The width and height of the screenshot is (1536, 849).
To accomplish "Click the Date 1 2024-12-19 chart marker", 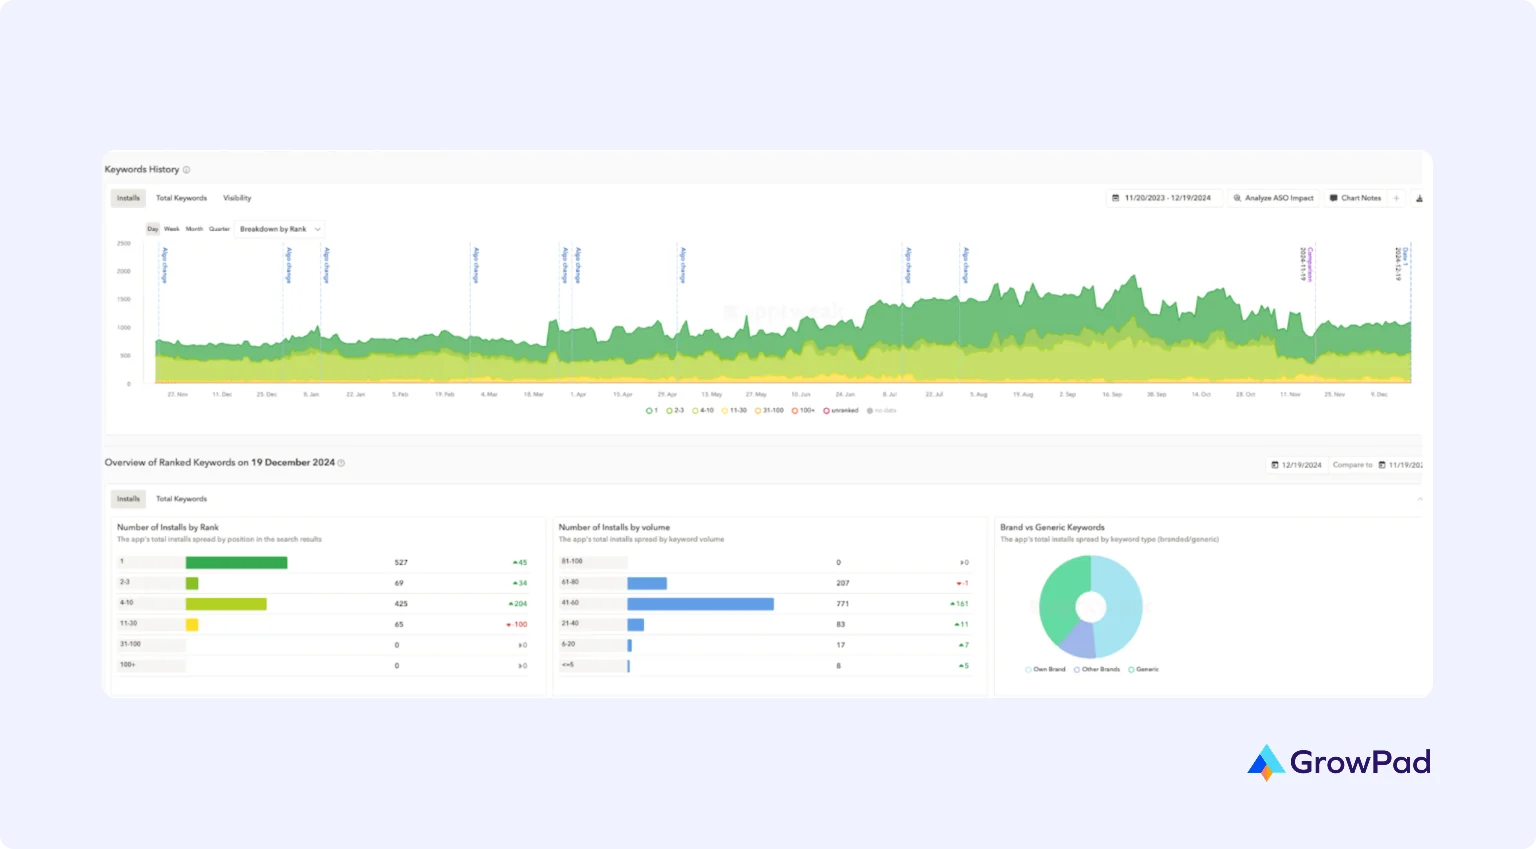I will (1402, 265).
